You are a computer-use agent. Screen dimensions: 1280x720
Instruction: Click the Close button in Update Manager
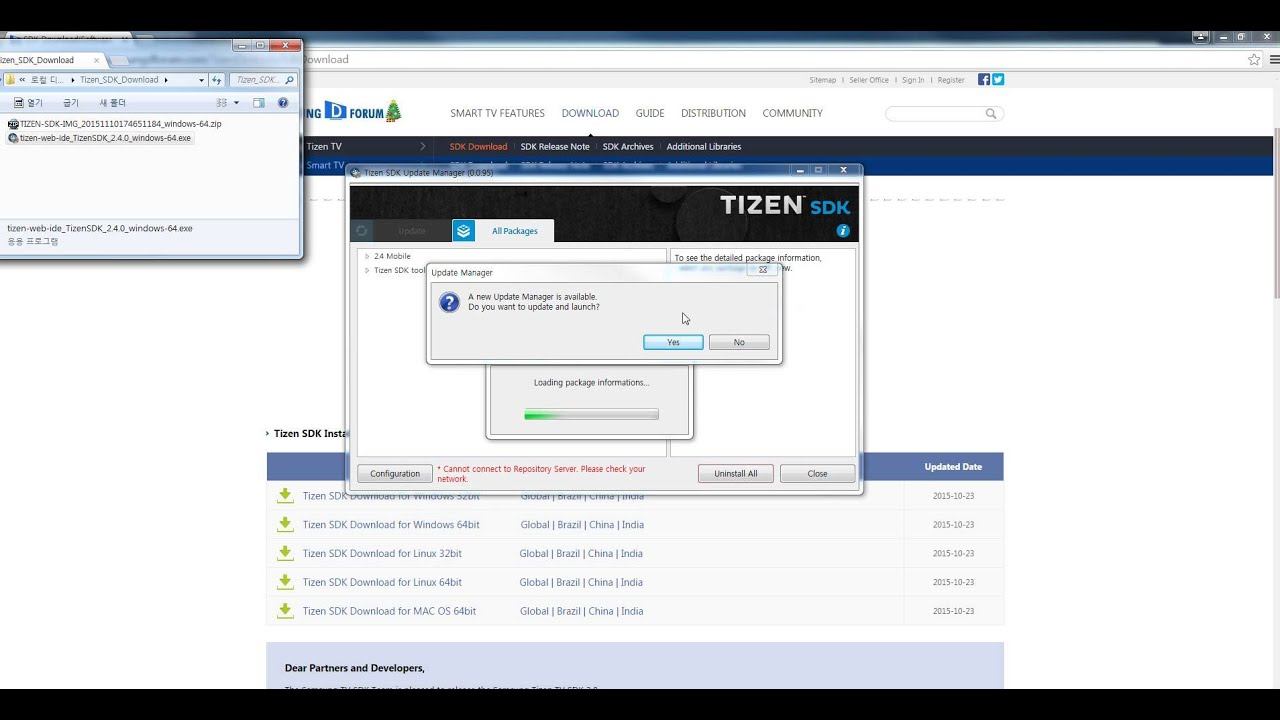tap(817, 474)
